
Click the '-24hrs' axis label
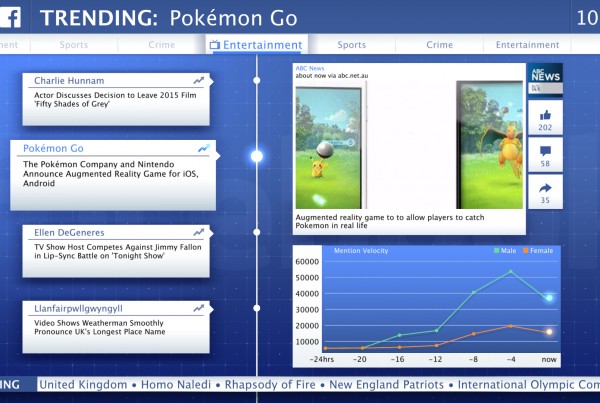click(x=321, y=359)
